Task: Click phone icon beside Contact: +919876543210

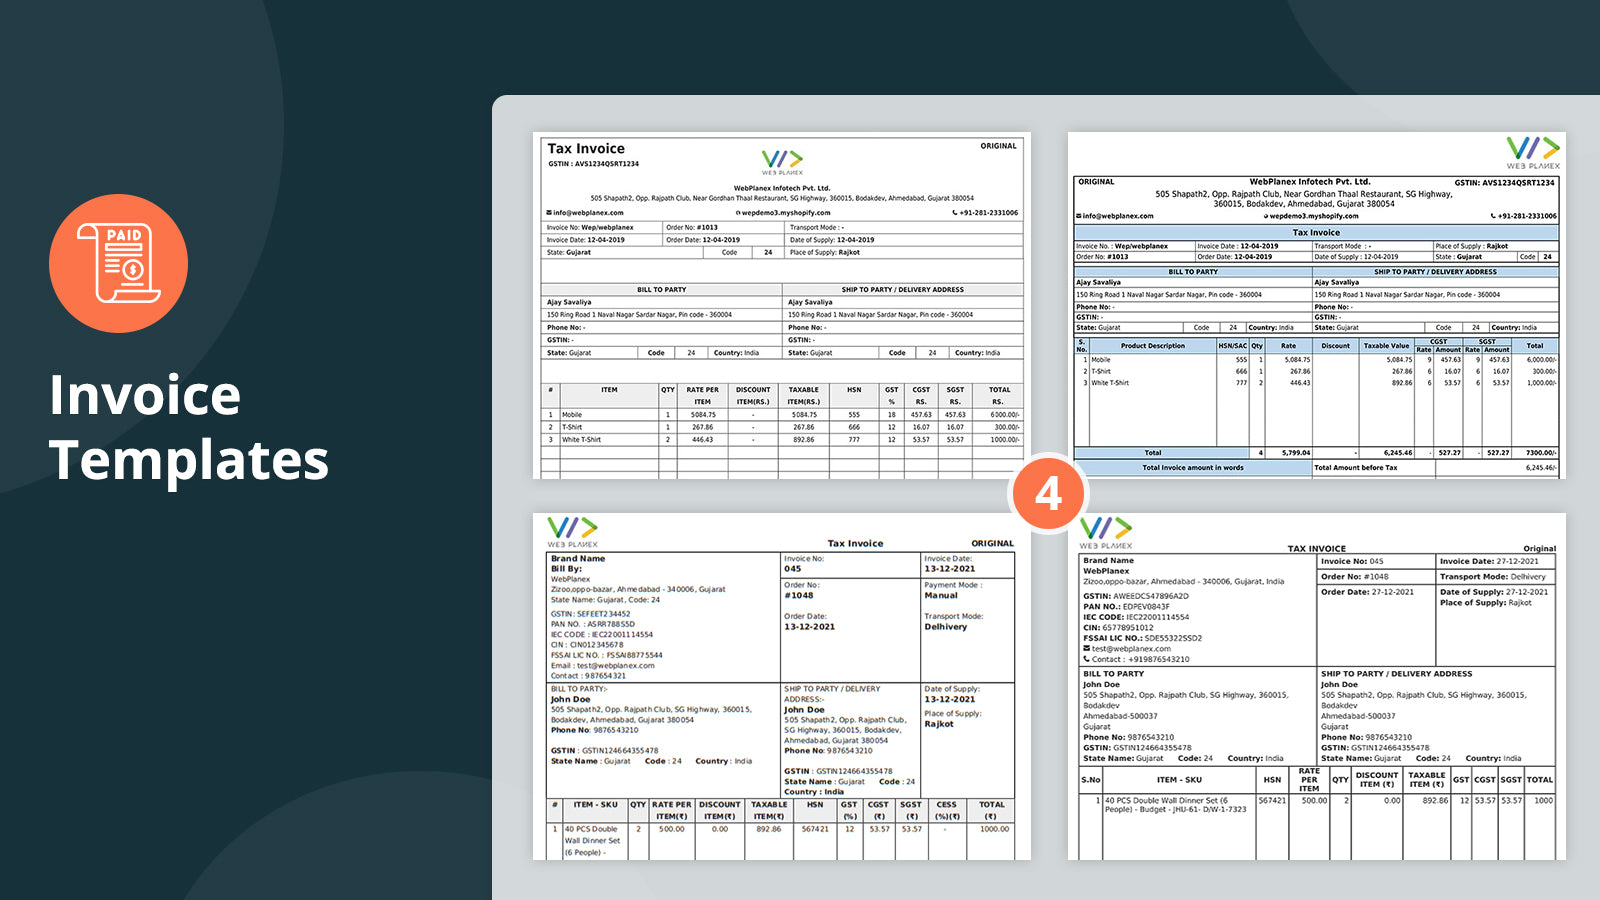Action: click(1087, 659)
